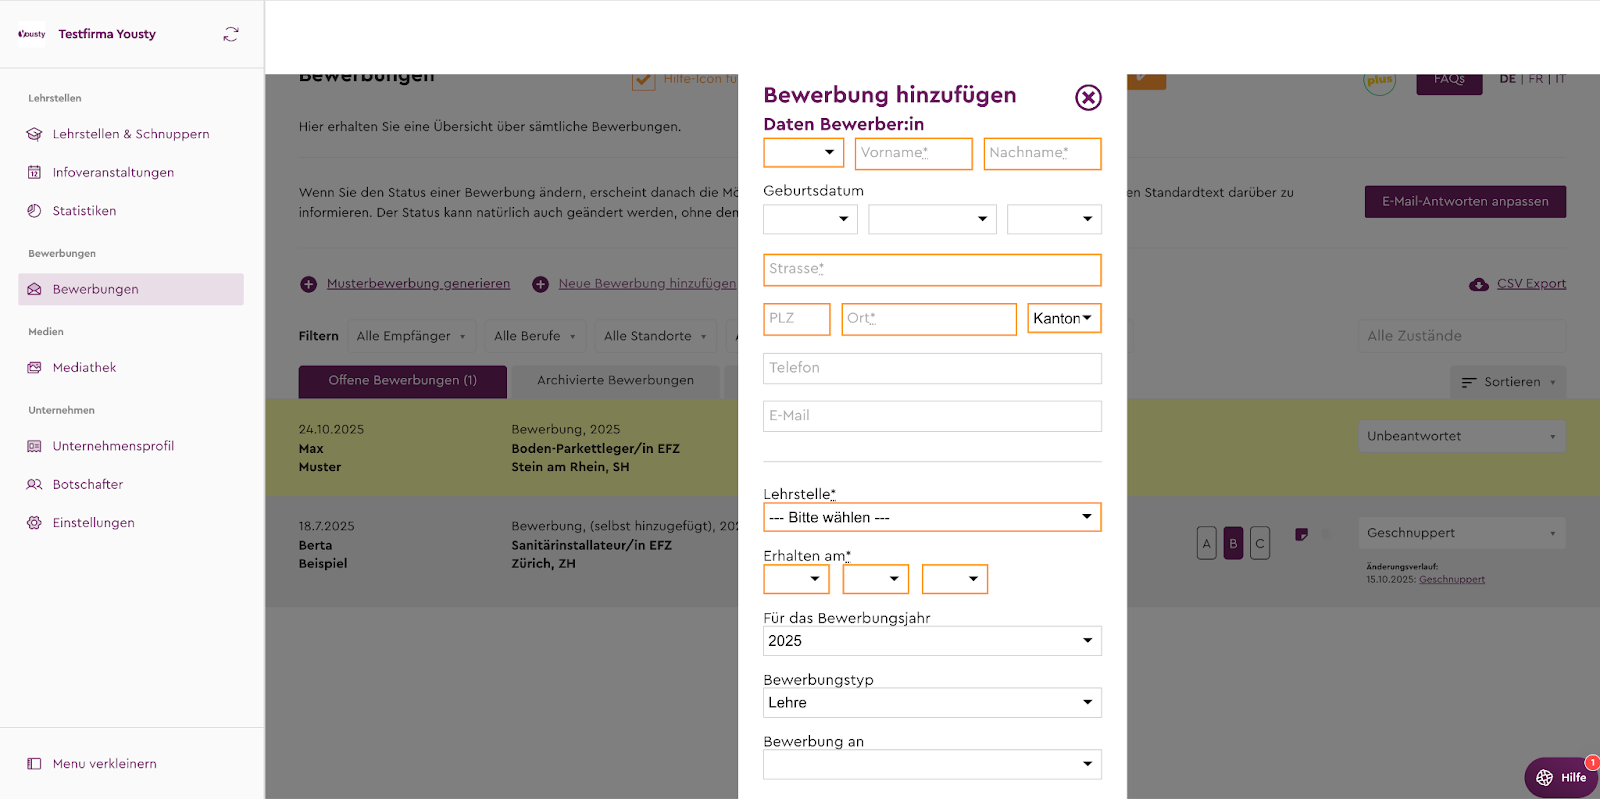The width and height of the screenshot is (1600, 799).
Task: Open the Bewerbungstyp dropdown showing Lehre
Action: point(931,703)
